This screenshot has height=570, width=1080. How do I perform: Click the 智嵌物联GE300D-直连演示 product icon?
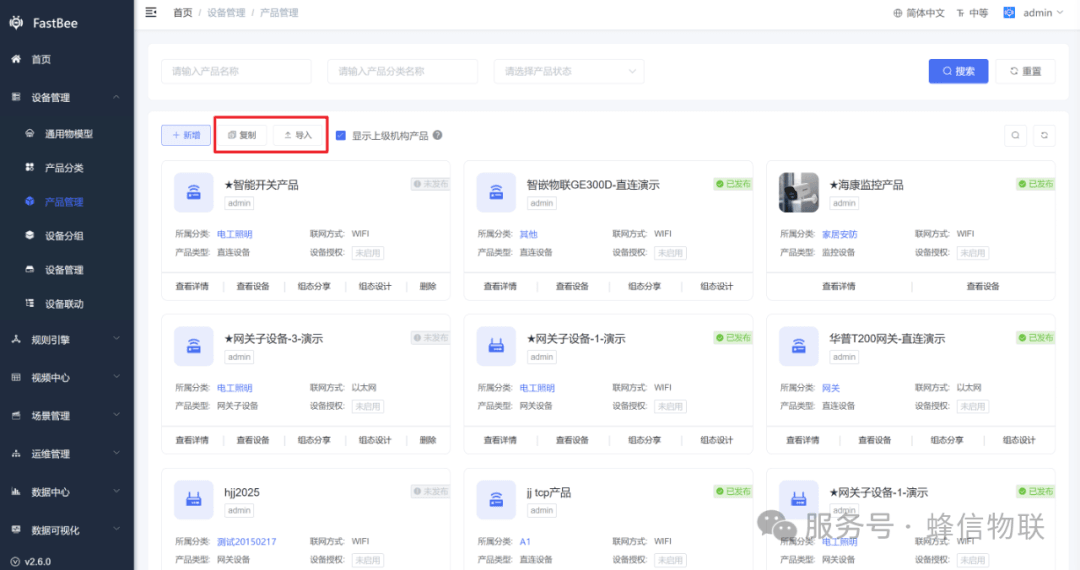coord(496,192)
